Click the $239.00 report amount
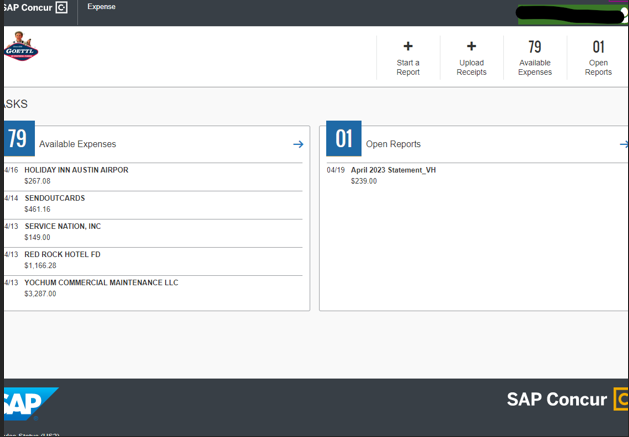This screenshot has width=629, height=437. point(364,181)
